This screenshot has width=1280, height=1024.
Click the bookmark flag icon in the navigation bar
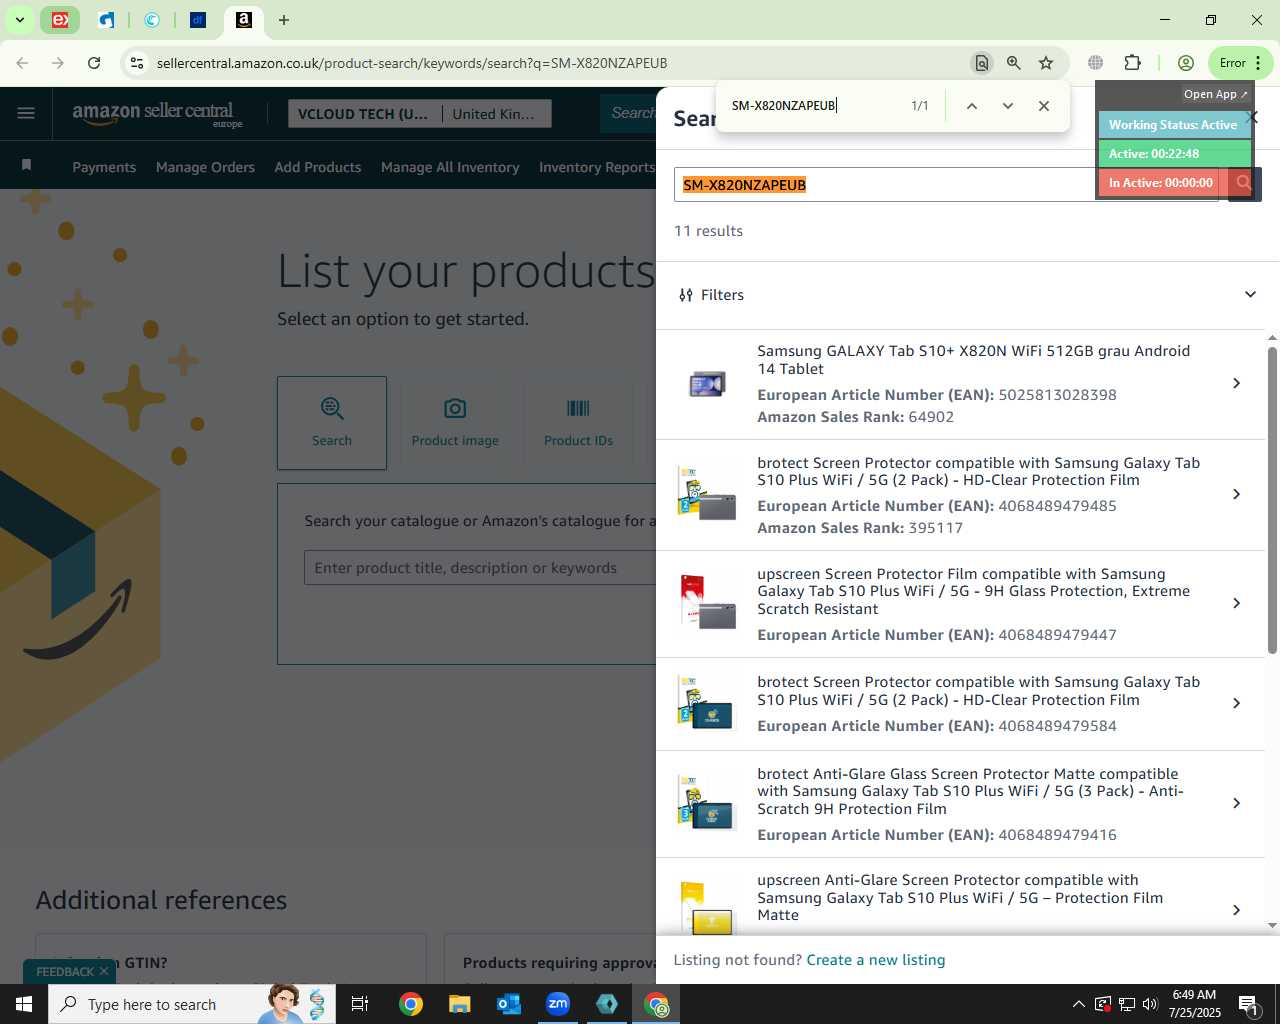tap(27, 165)
